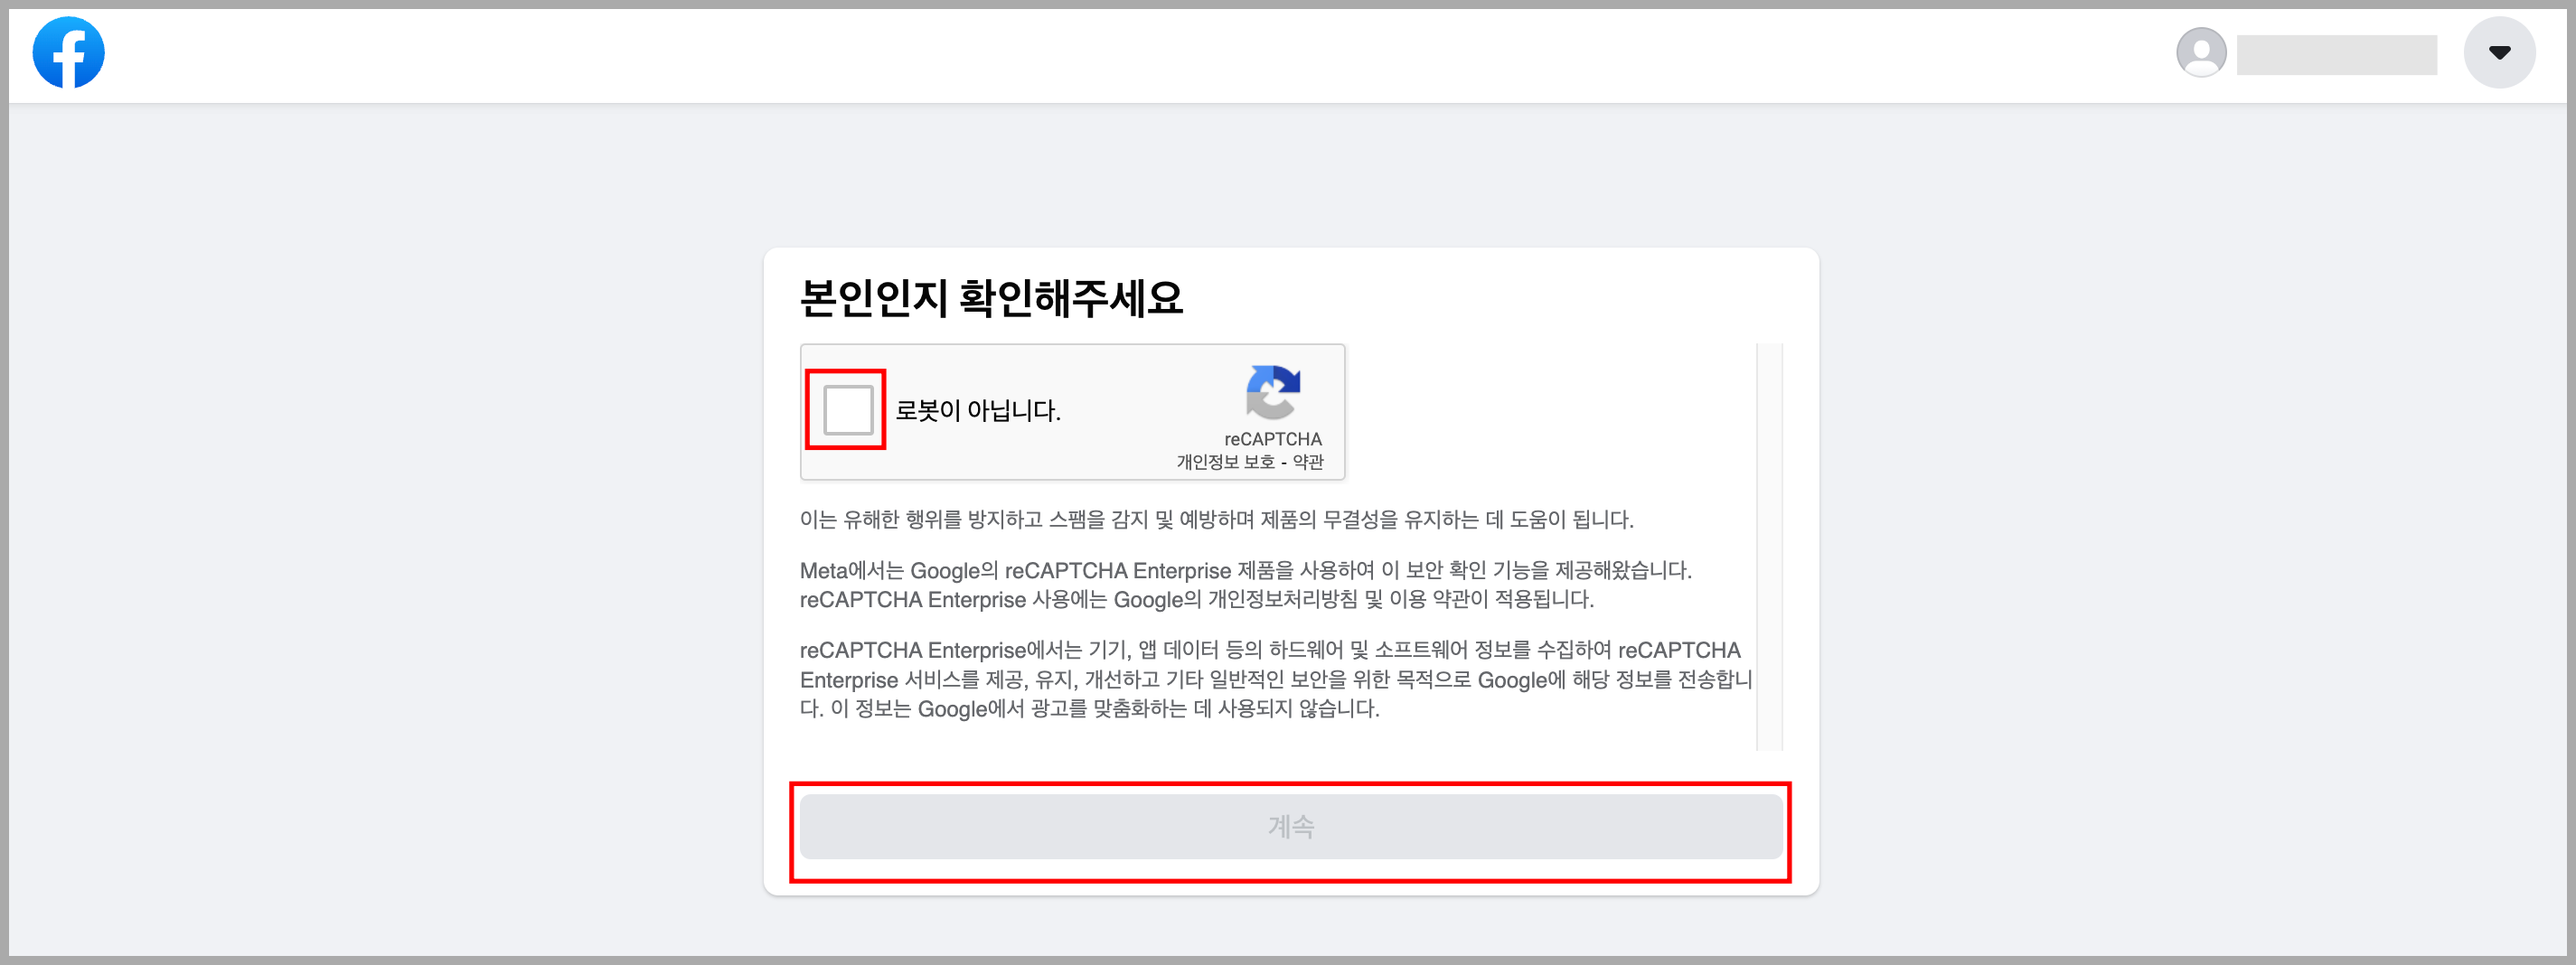Open the '약관' terms link
The image size is (2576, 965).
tap(1307, 462)
